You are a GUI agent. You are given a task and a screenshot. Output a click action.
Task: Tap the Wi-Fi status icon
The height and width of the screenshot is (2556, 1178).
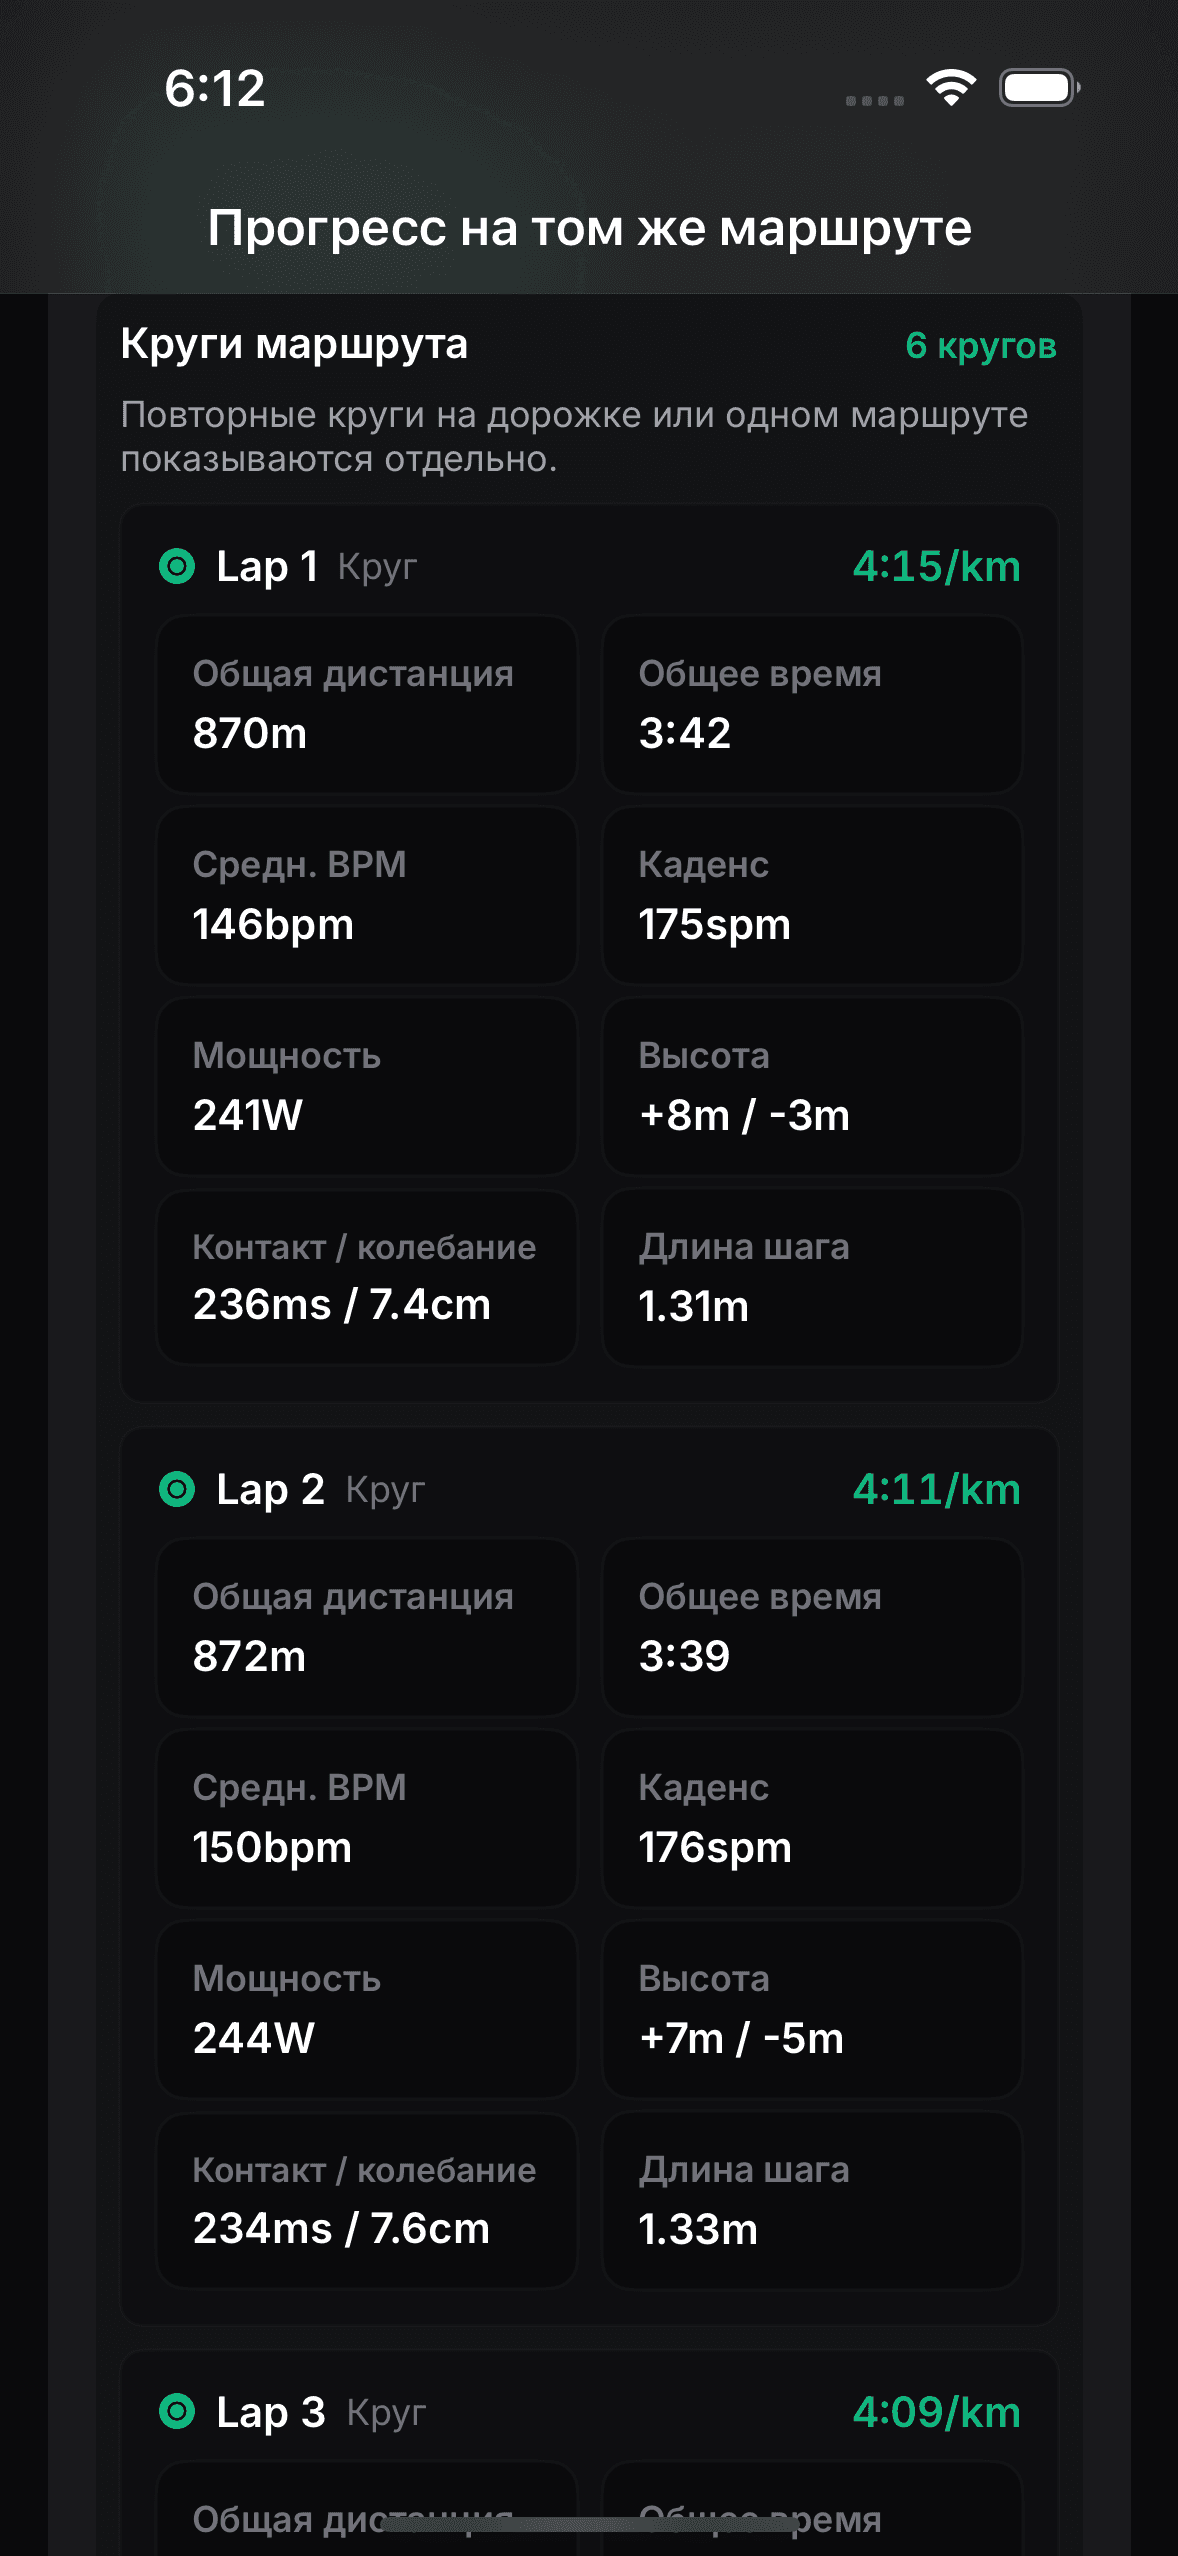pos(951,88)
